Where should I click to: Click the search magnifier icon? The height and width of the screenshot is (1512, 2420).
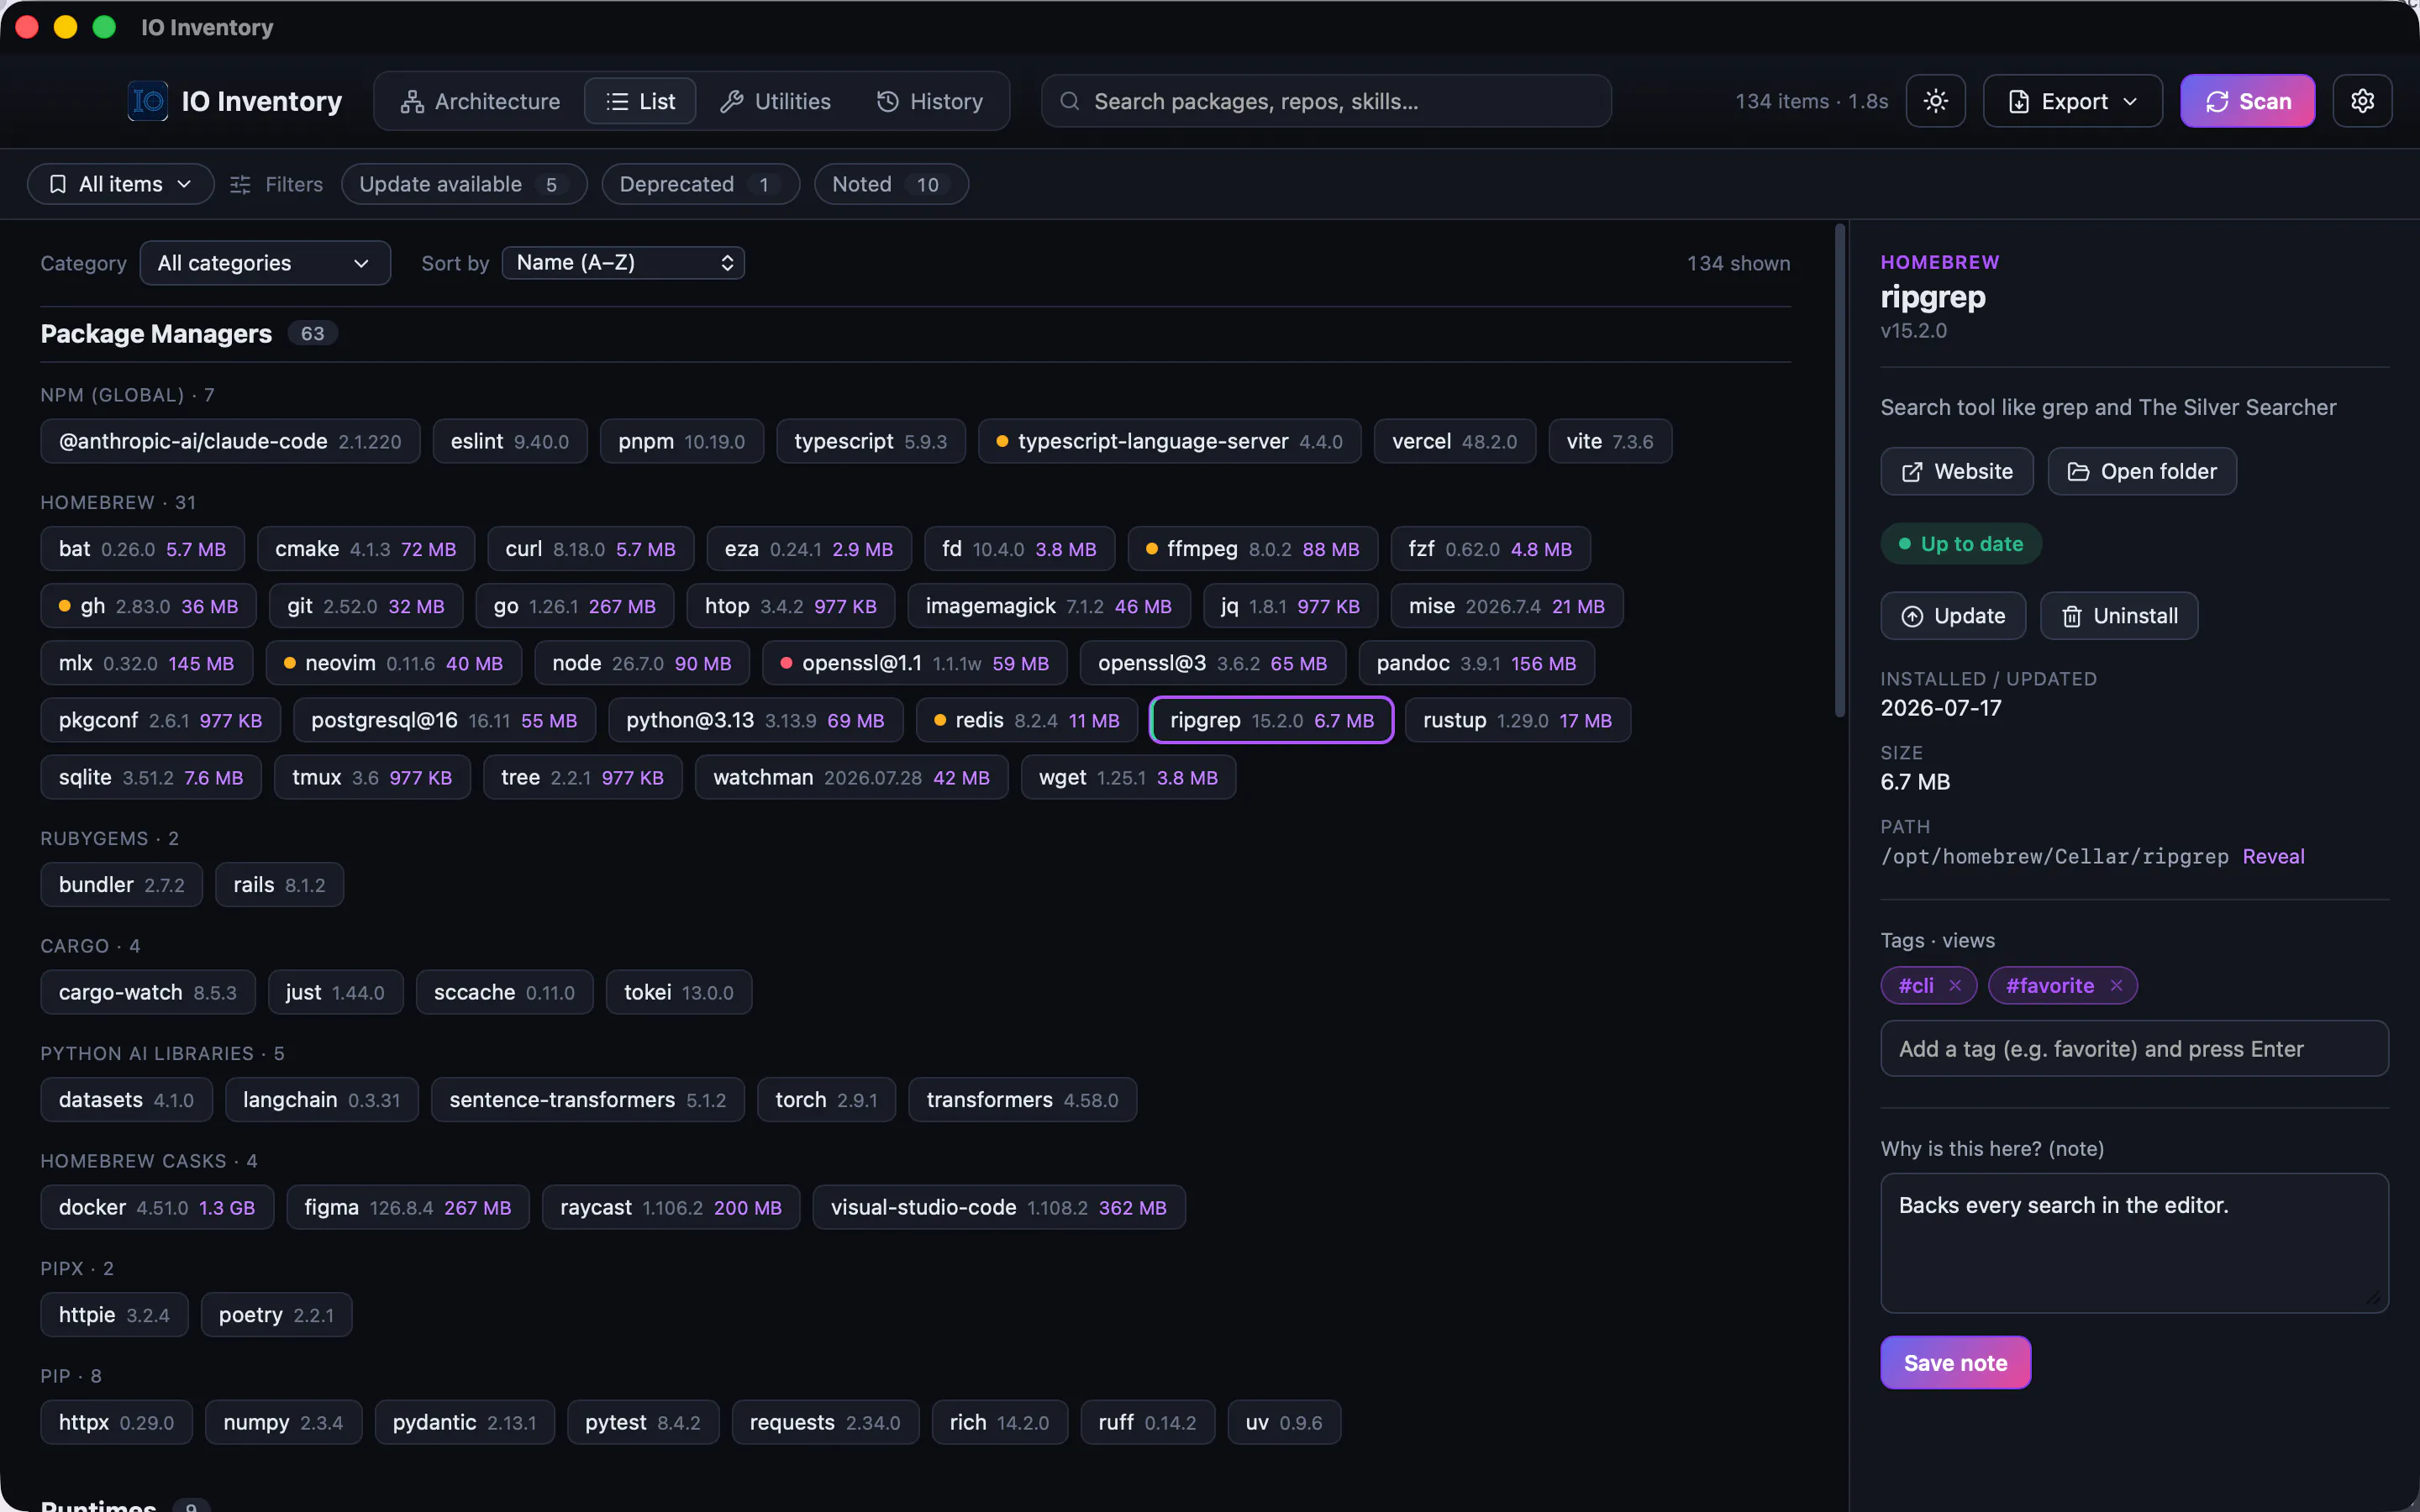(x=1069, y=101)
